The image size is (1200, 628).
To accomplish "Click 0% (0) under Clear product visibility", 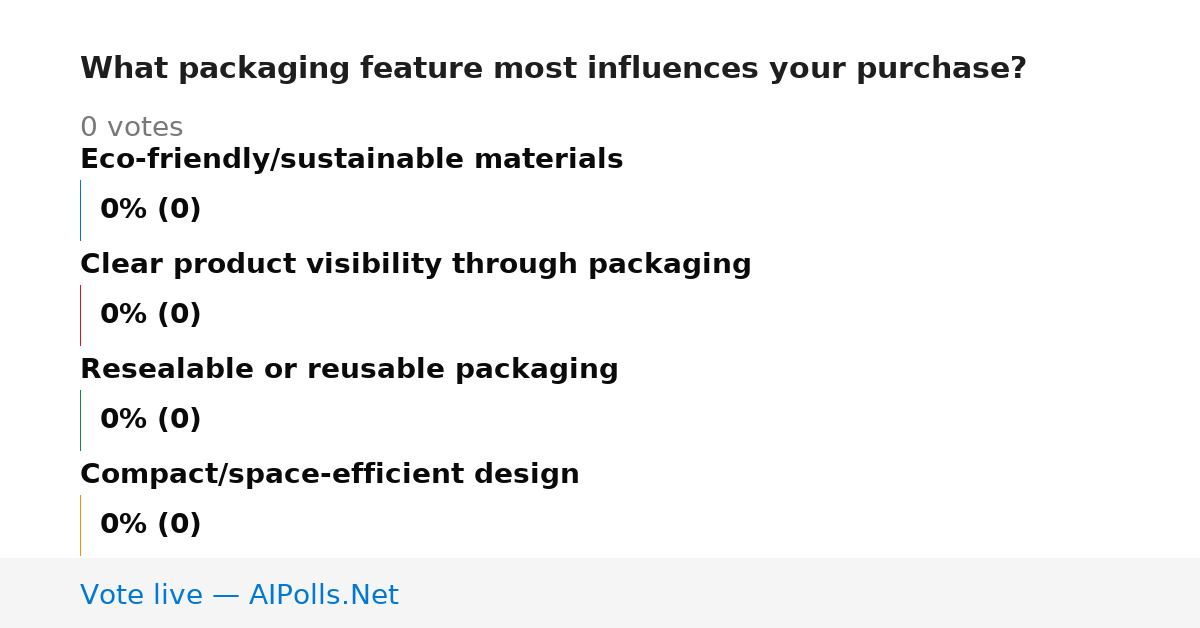I will click(x=150, y=315).
